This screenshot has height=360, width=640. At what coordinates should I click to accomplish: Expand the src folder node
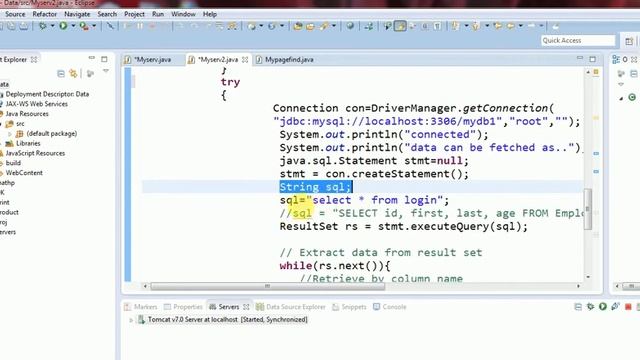1,124
